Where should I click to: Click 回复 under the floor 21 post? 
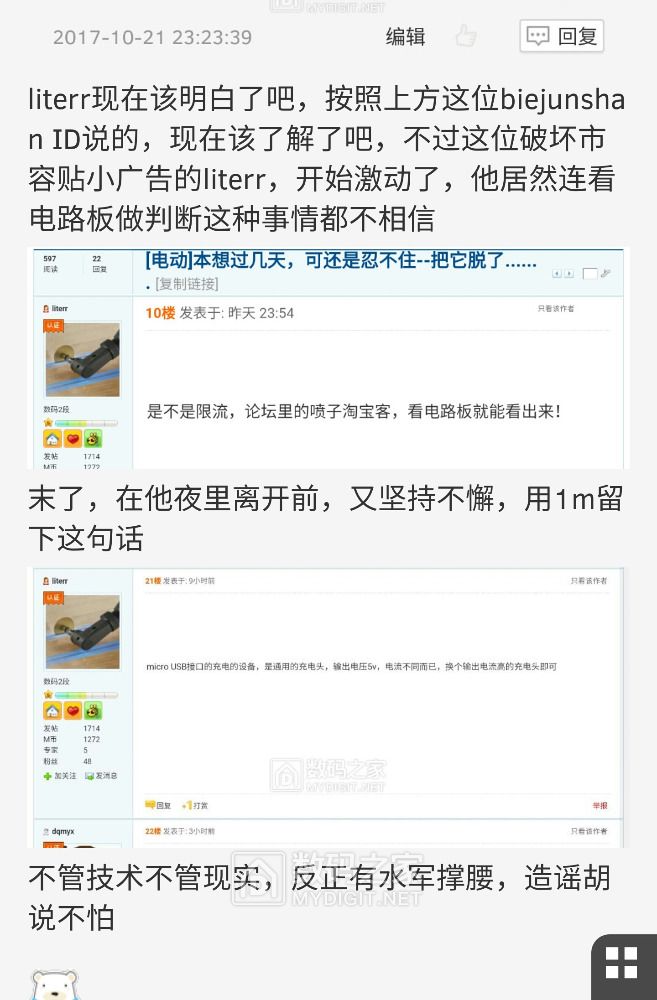[x=158, y=805]
